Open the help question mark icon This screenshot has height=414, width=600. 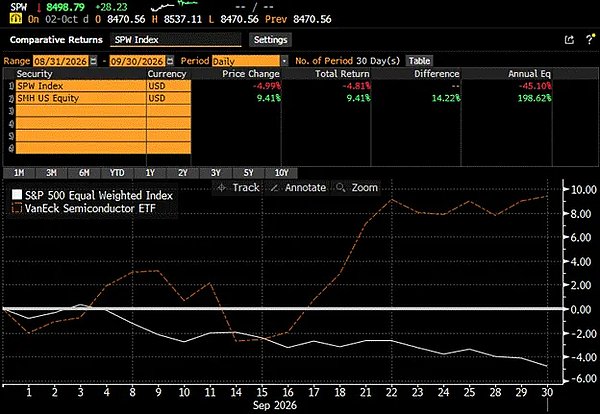tap(590, 39)
